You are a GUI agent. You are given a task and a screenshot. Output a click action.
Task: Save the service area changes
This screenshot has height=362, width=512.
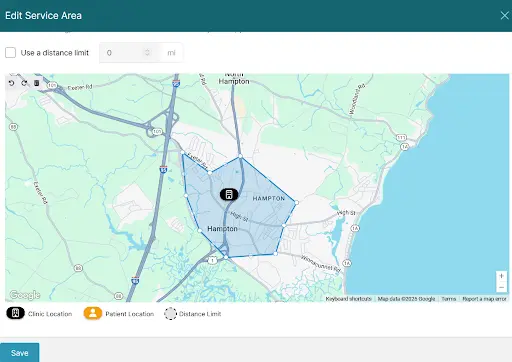click(x=19, y=353)
